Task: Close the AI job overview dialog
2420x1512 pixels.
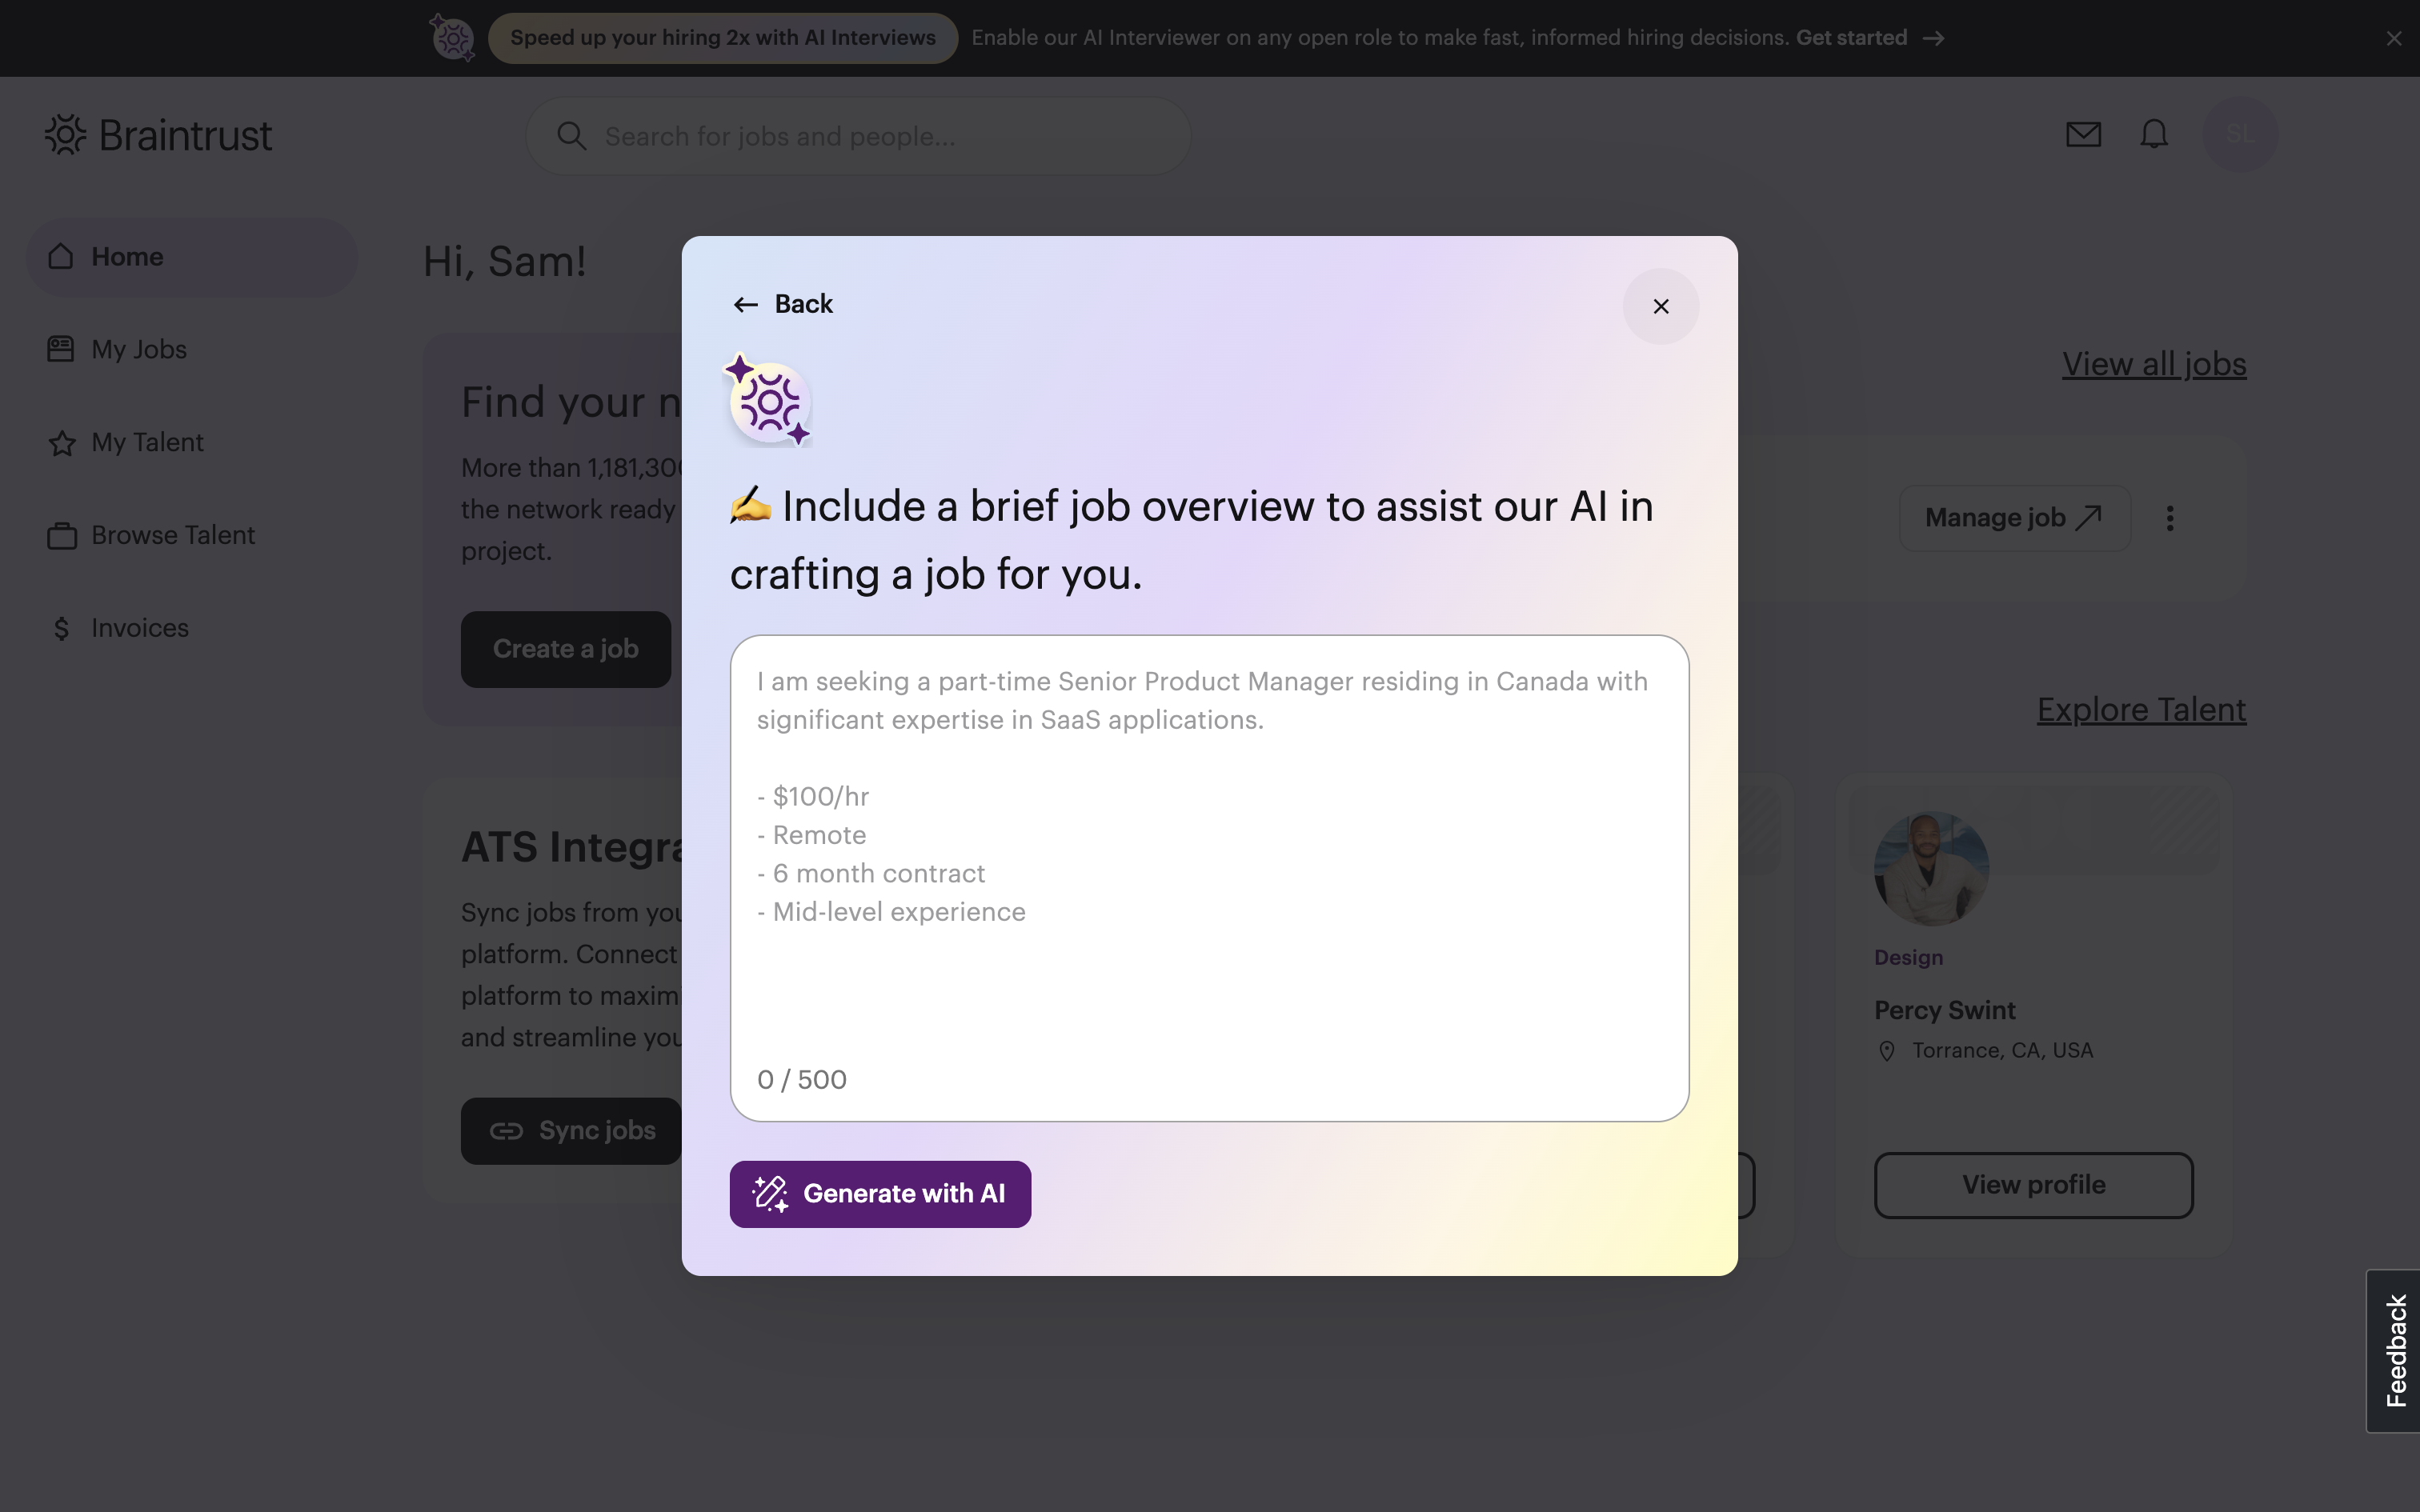Action: (1661, 306)
